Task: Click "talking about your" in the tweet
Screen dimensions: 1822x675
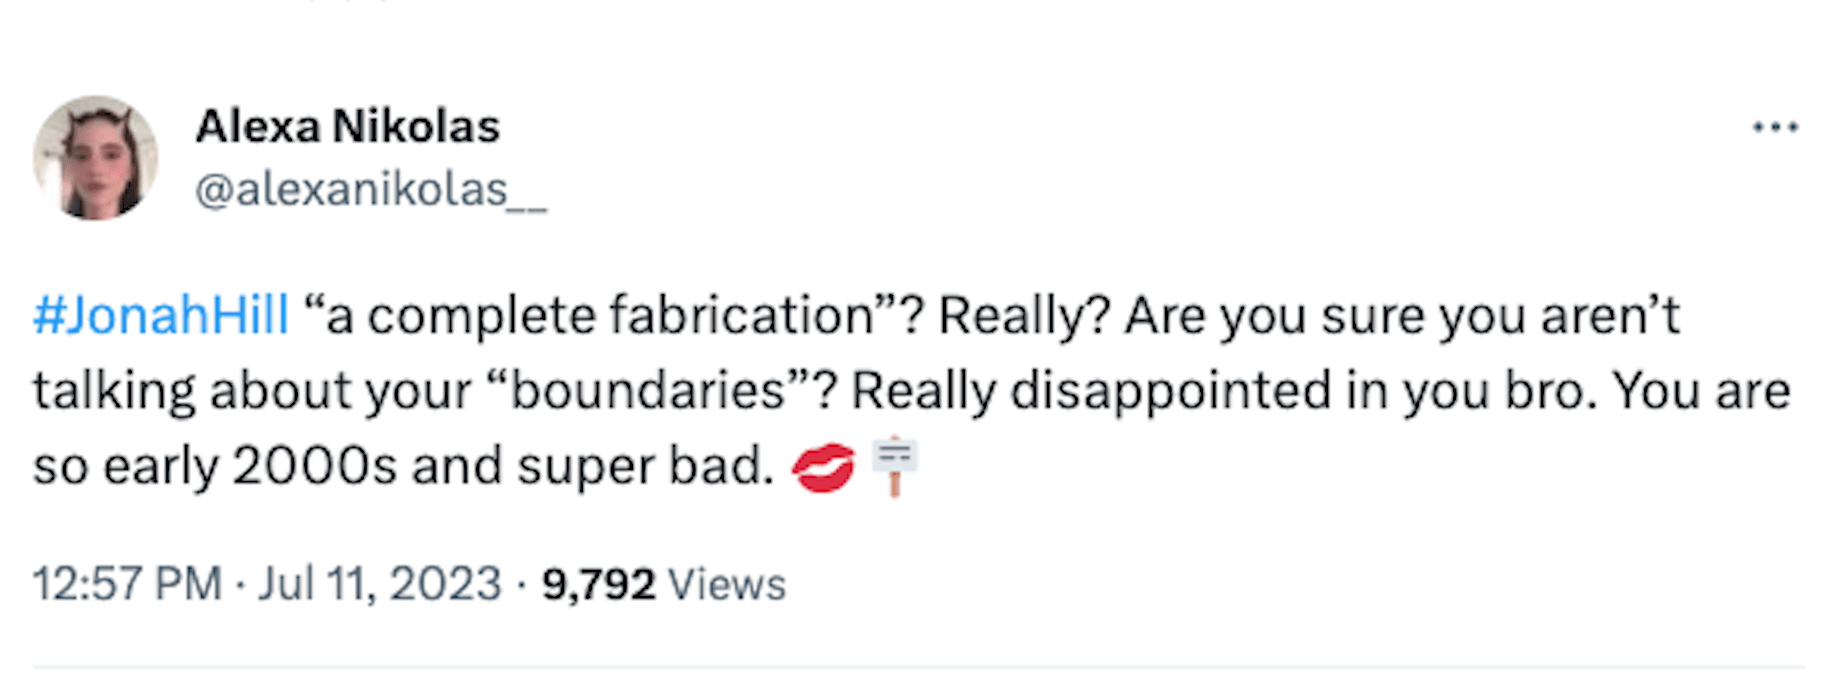Action: click(252, 391)
